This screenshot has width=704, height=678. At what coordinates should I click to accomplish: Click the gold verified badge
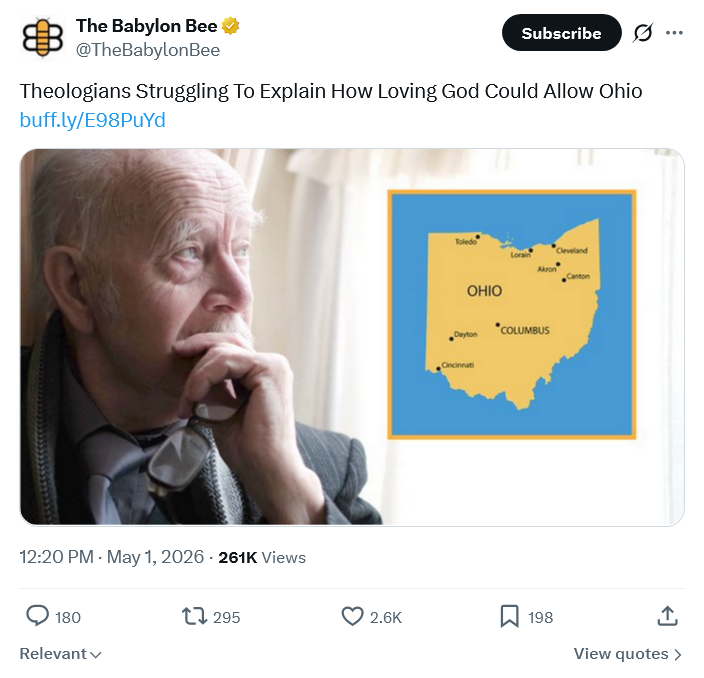[231, 26]
